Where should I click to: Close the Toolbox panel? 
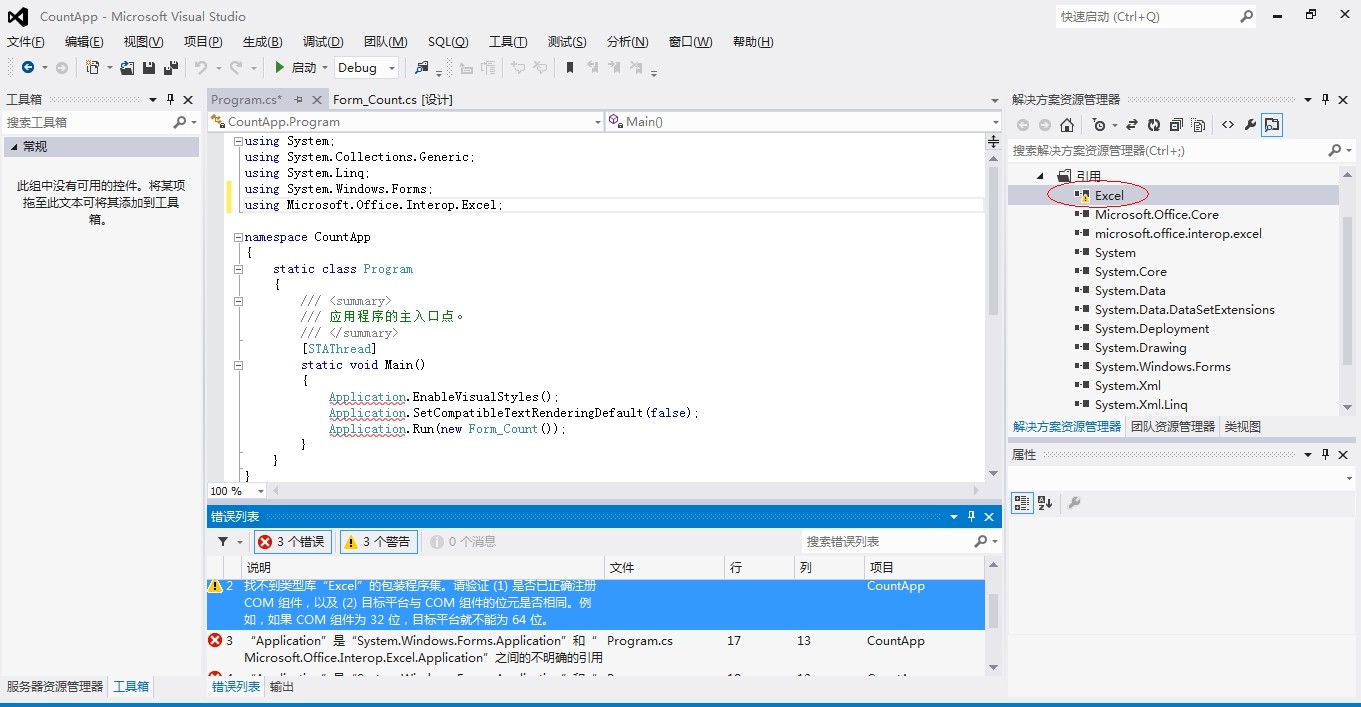pos(188,99)
